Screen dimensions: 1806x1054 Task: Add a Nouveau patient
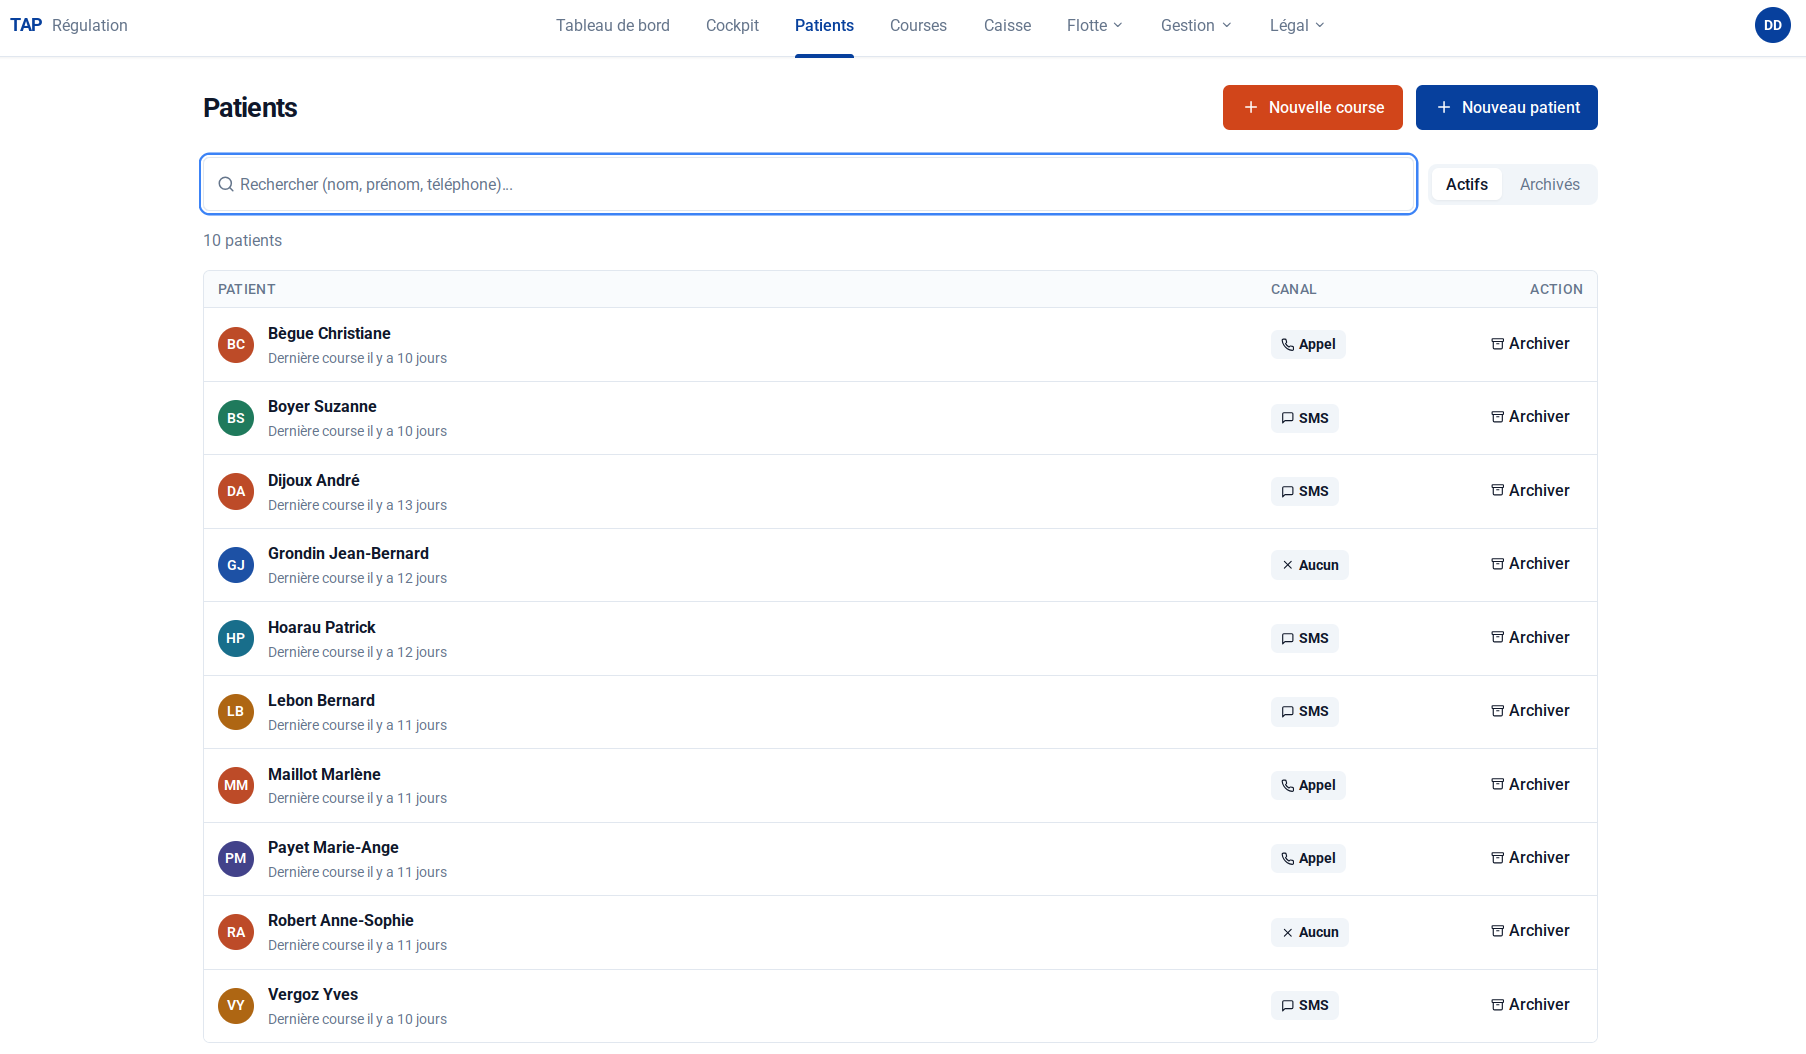(1507, 107)
